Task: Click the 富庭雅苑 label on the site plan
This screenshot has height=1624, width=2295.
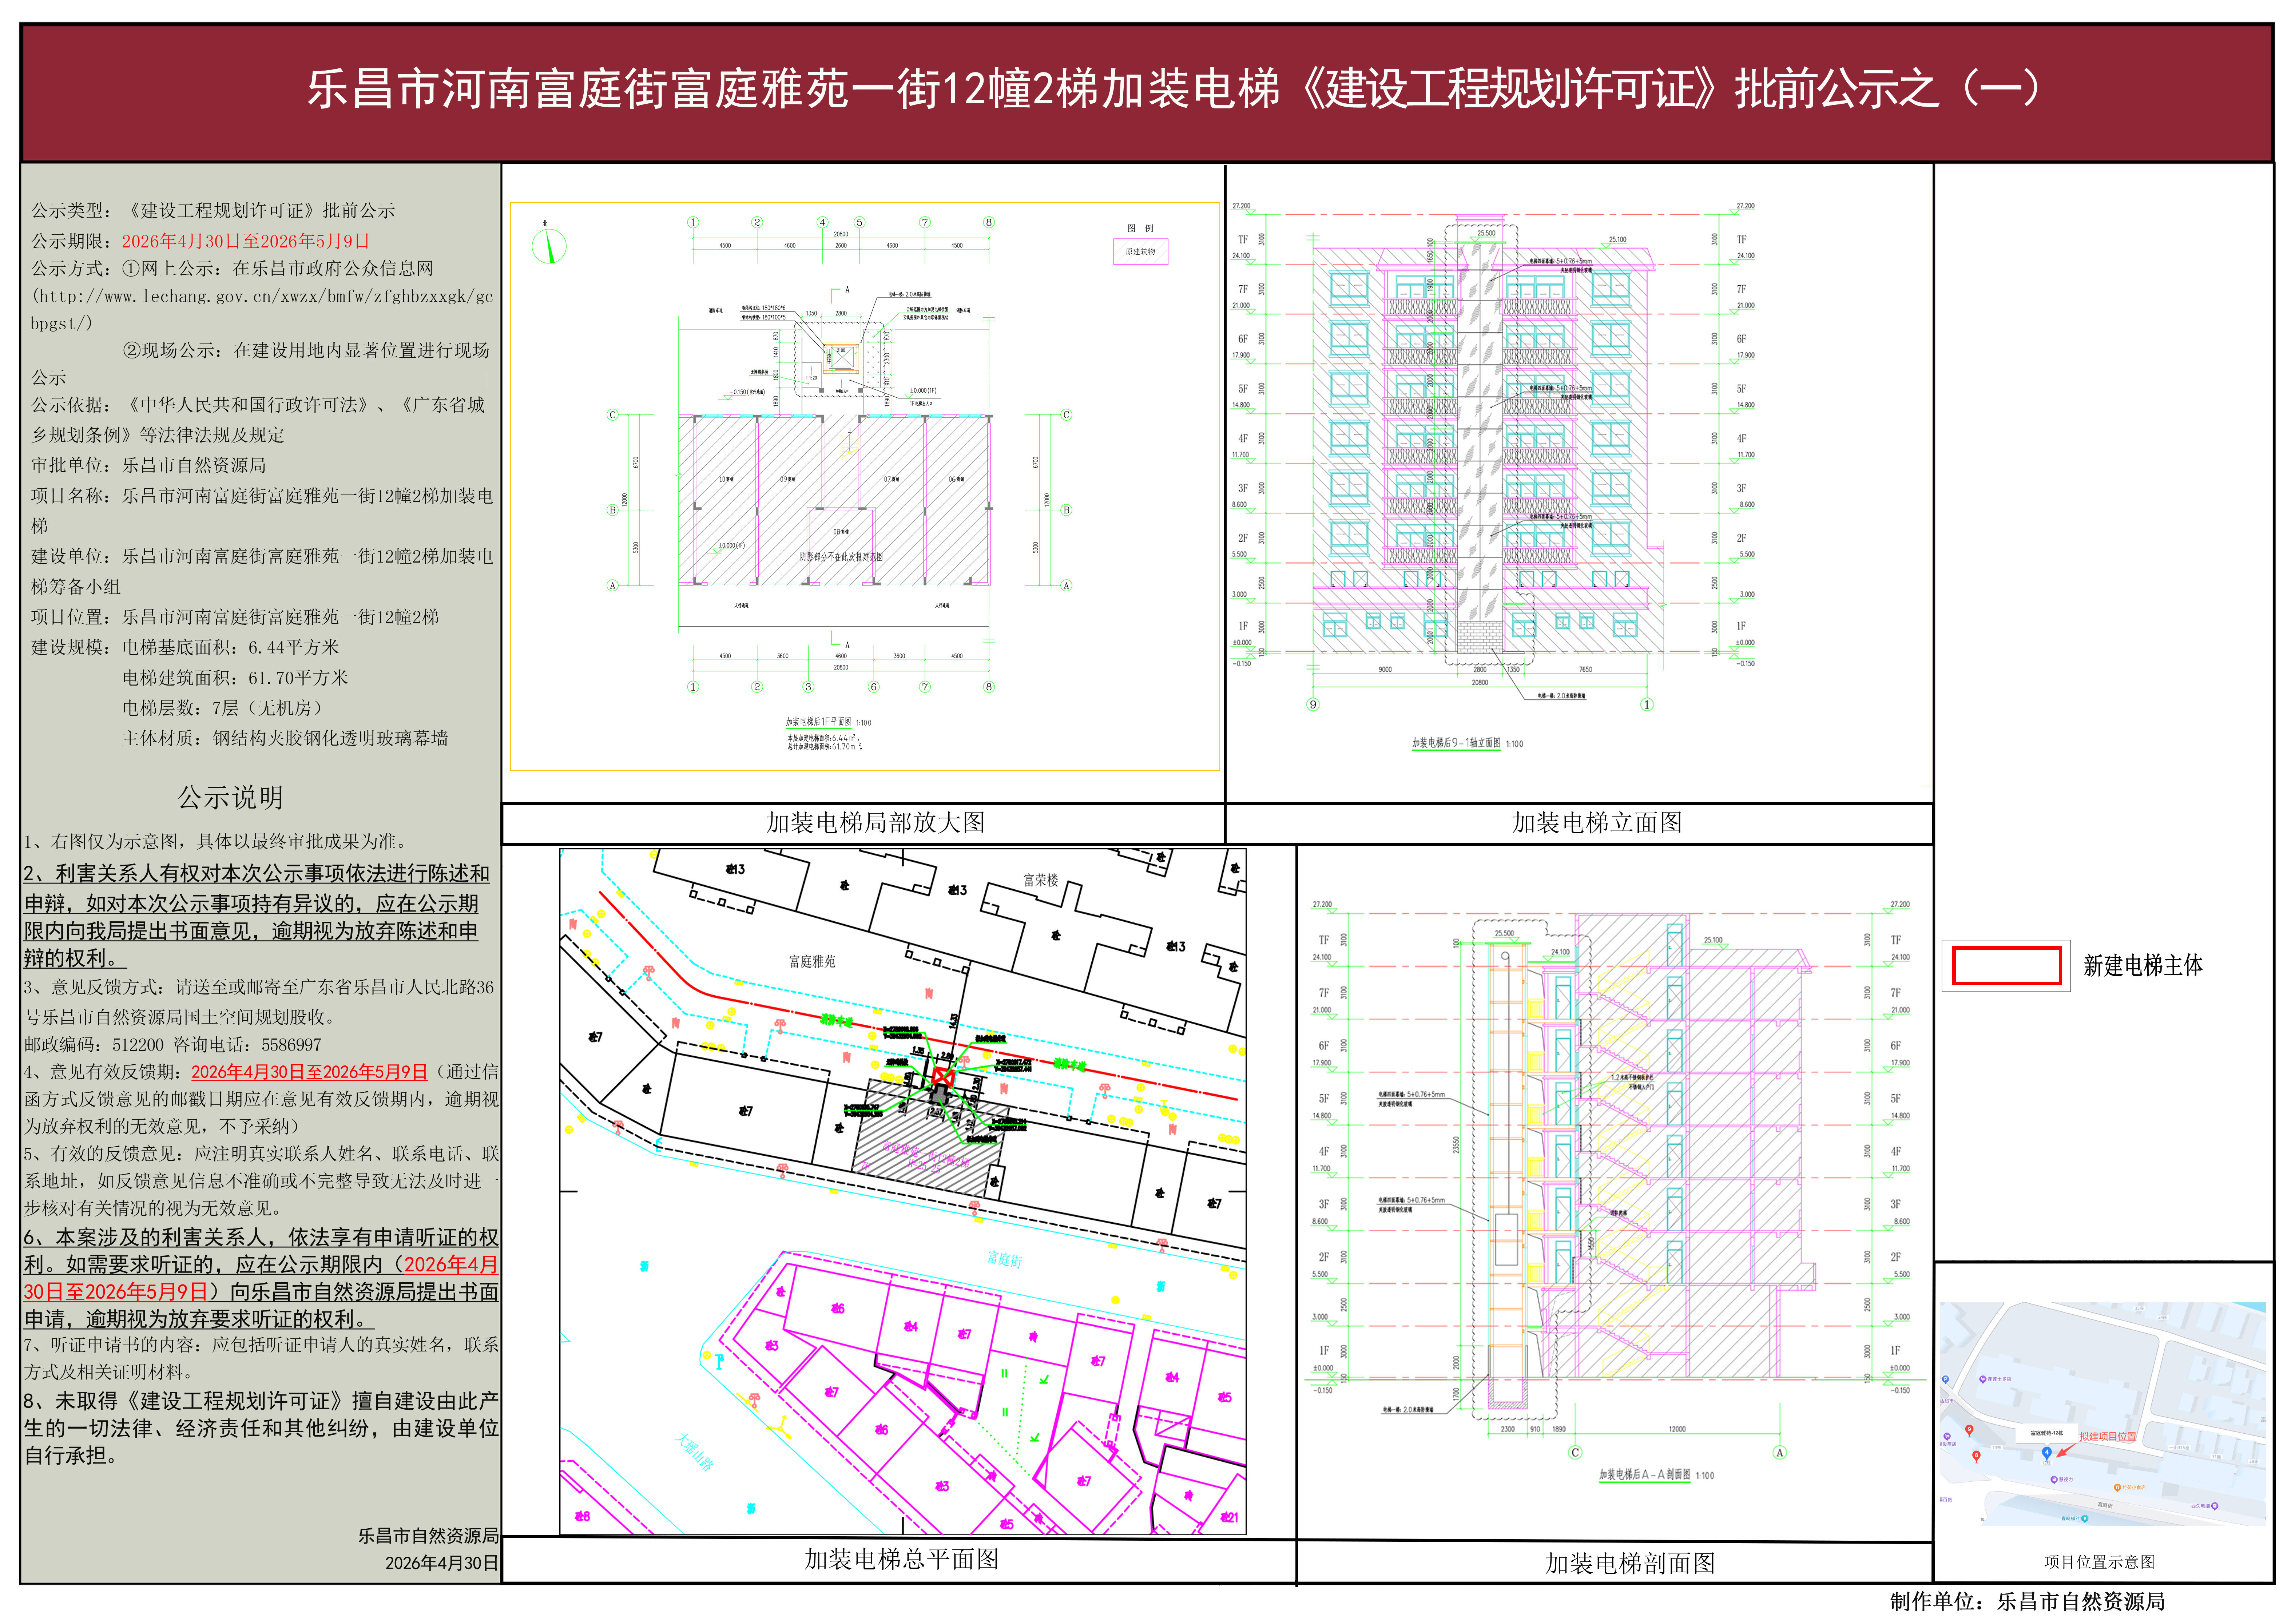Action: tap(812, 961)
